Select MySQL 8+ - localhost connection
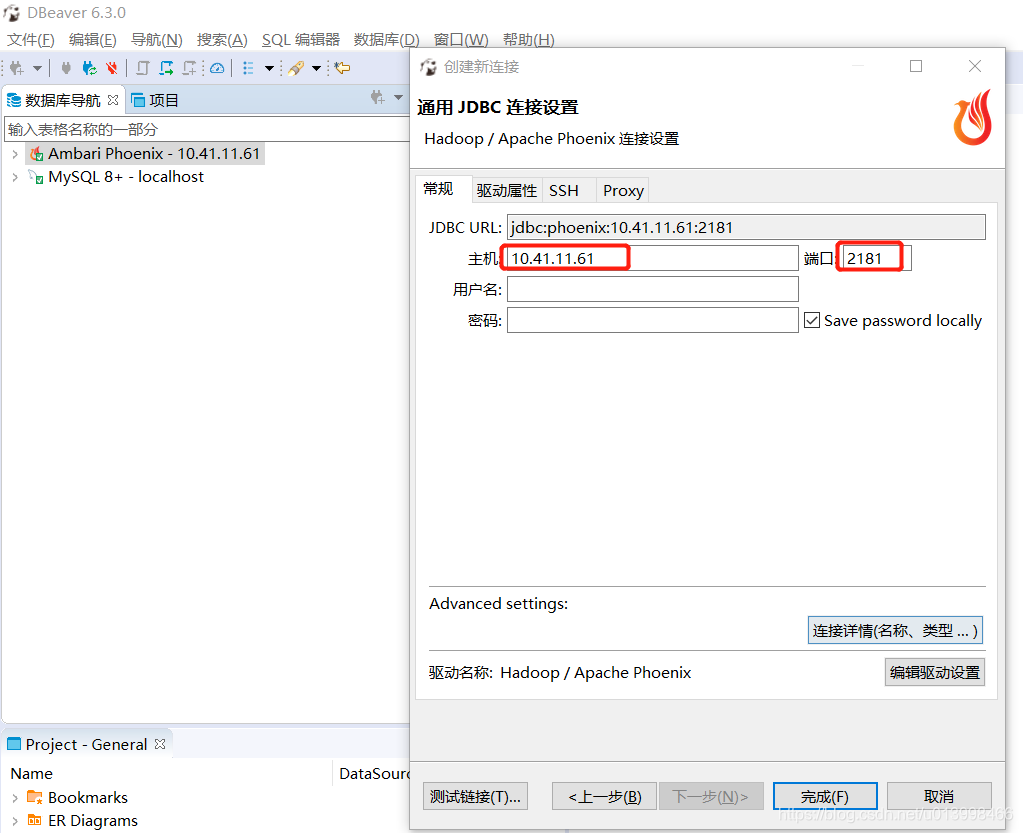 point(126,177)
